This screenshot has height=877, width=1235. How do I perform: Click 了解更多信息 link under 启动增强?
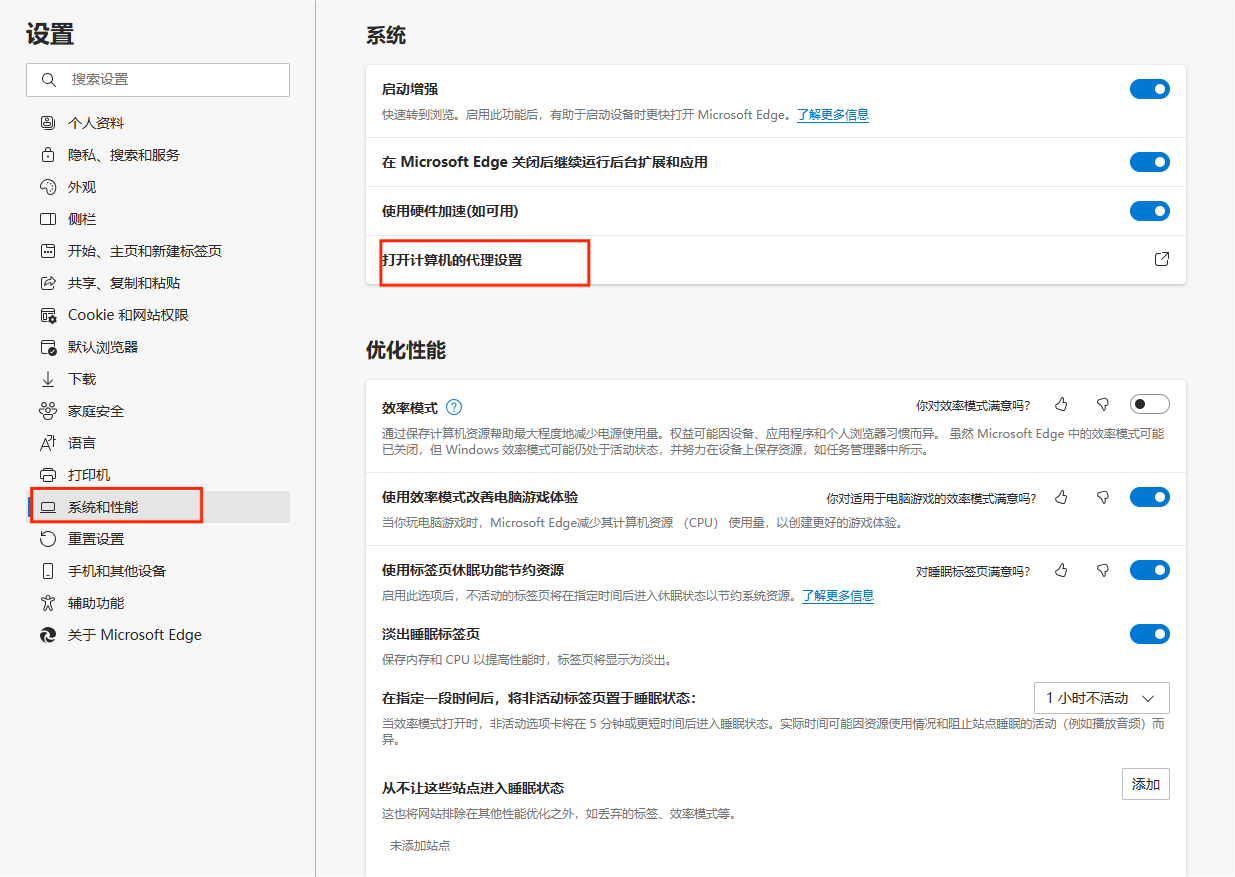(x=832, y=115)
